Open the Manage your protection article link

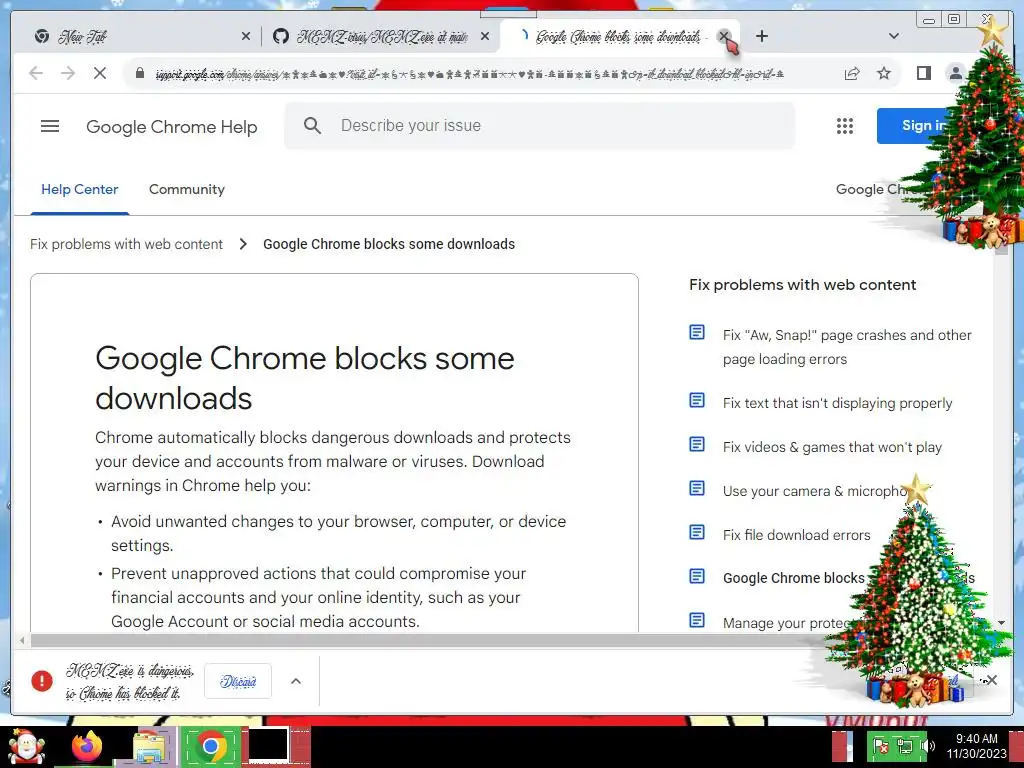(786, 623)
